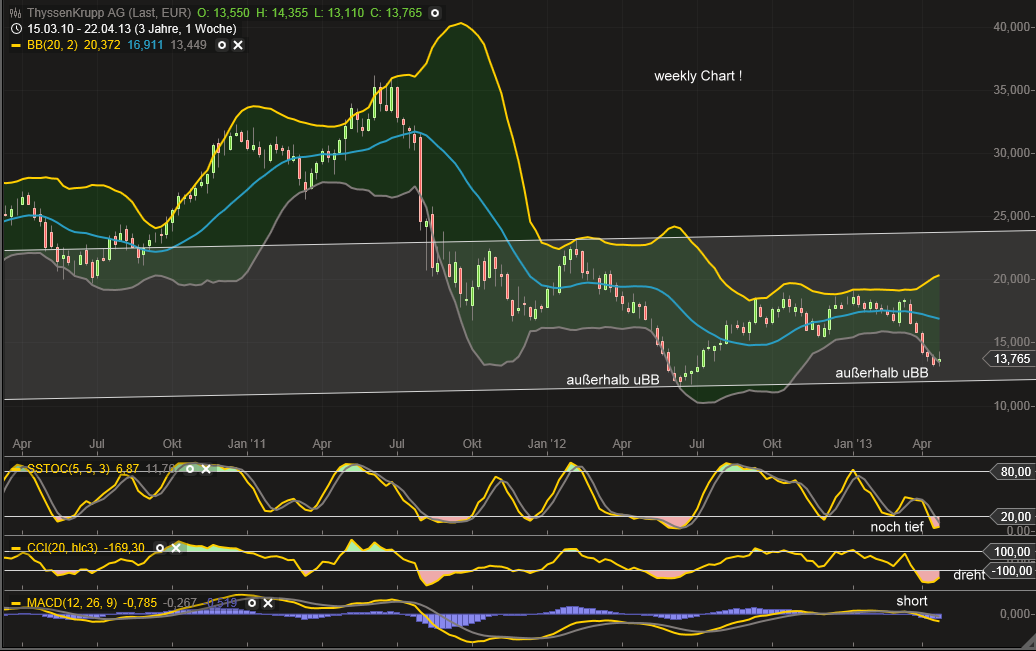Remove the MACD(12, 26, 9) indicator

click(268, 603)
